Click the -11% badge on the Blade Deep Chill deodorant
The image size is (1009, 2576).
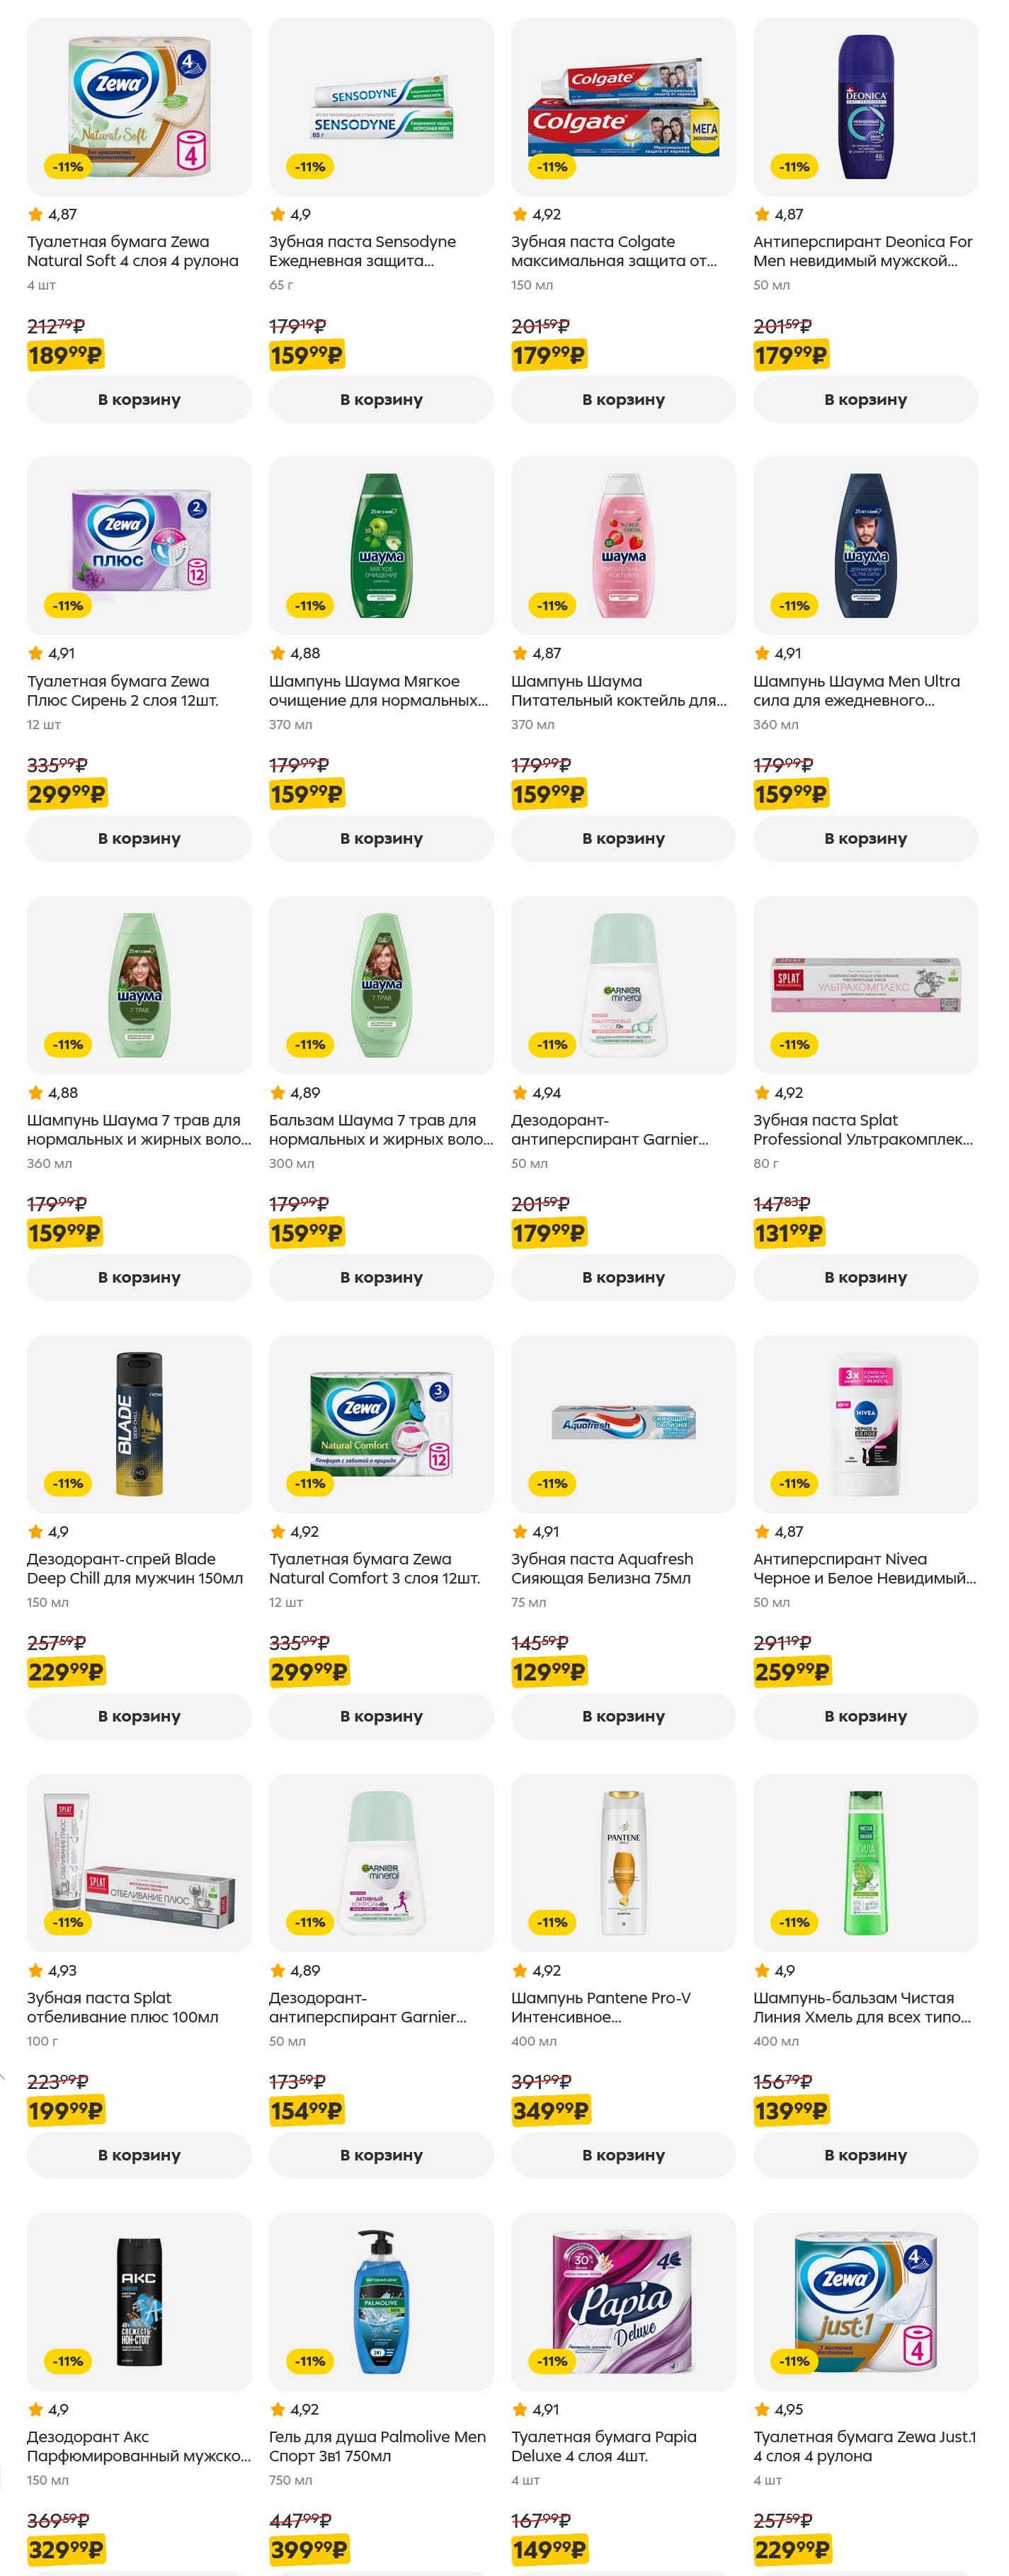point(68,1483)
